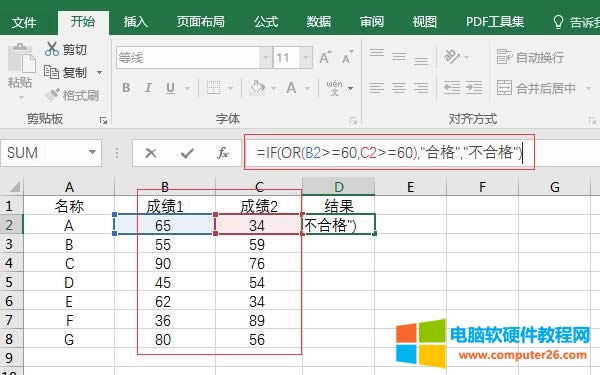This screenshot has height=375, width=600.
Task: Confirm formula with the checkmark button
Action: click(x=187, y=153)
